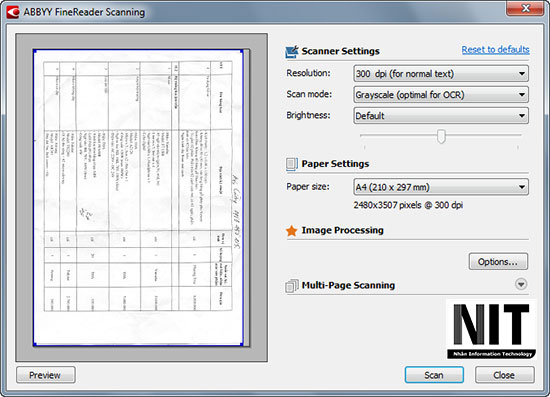This screenshot has height=397, width=550.
Task: Expand the Multi-Page Scanning section
Action: coord(521,284)
